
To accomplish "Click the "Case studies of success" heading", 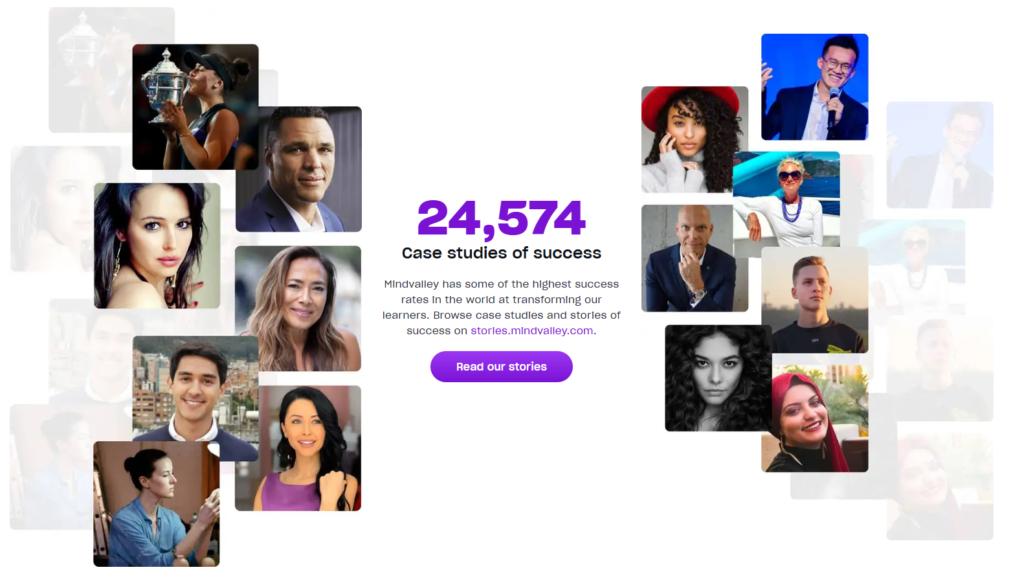I will click(501, 253).
